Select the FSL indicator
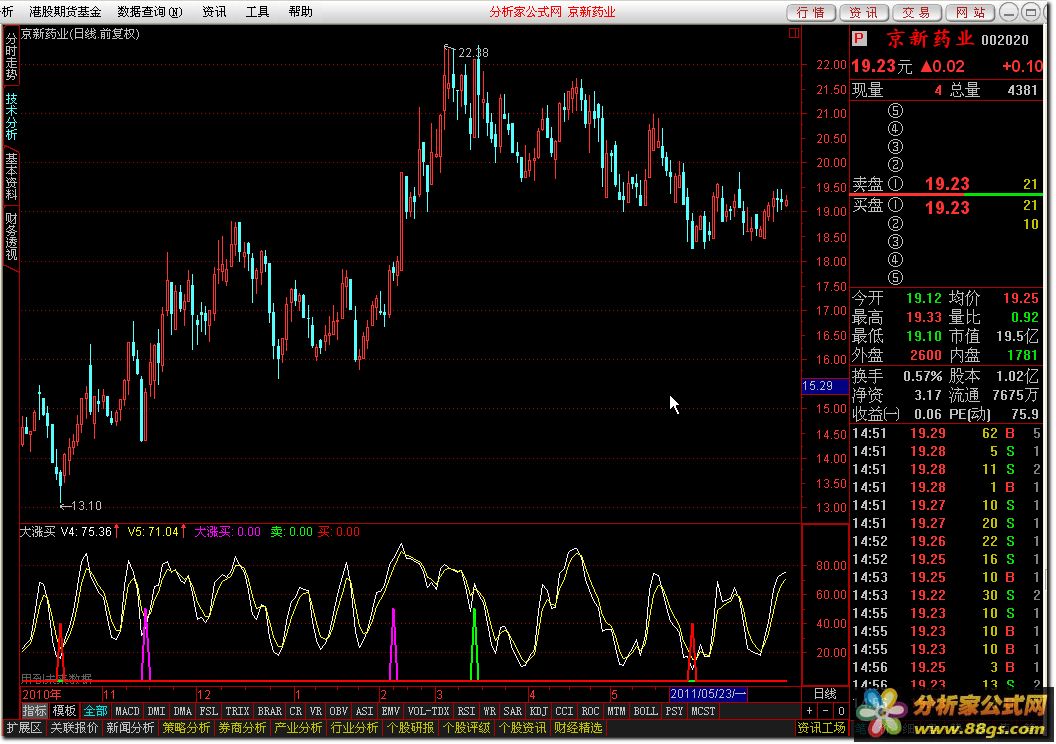The height and width of the screenshot is (744, 1056). (209, 711)
